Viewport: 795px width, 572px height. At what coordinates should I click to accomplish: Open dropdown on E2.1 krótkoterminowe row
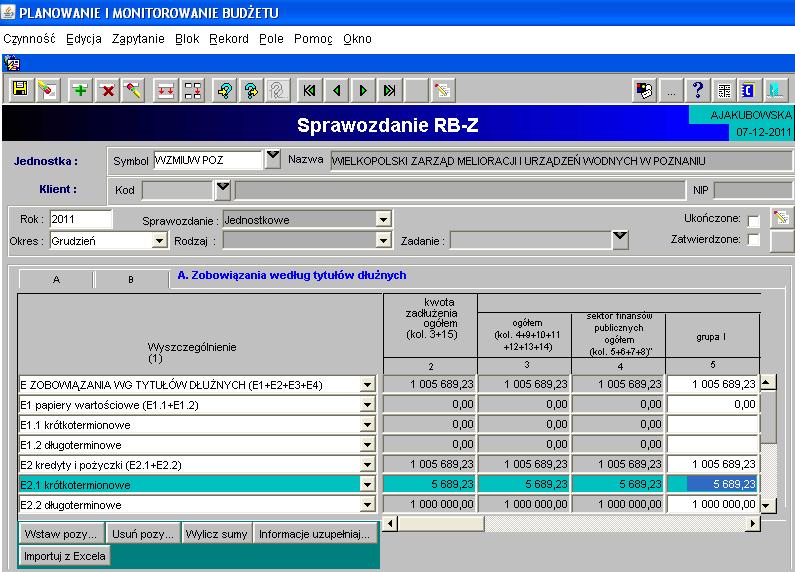point(368,485)
